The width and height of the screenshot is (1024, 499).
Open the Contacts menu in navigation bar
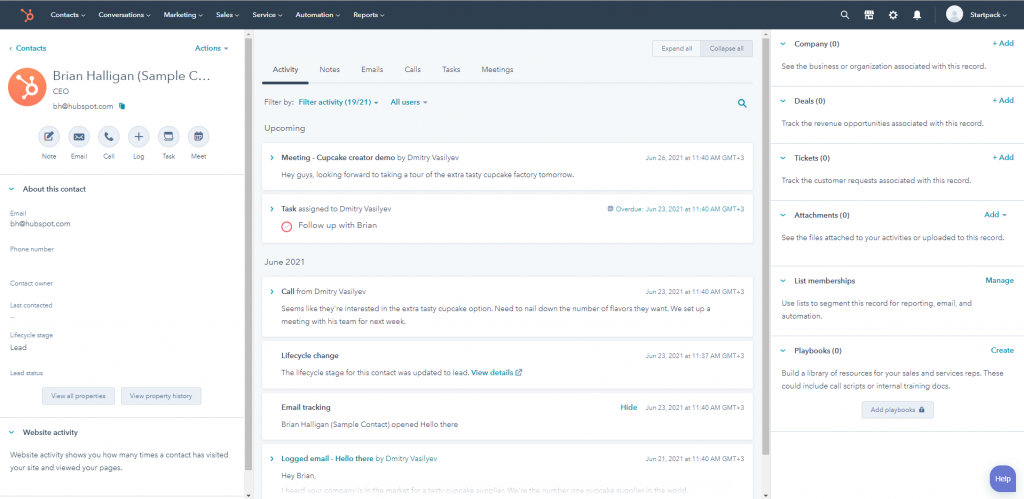point(68,14)
